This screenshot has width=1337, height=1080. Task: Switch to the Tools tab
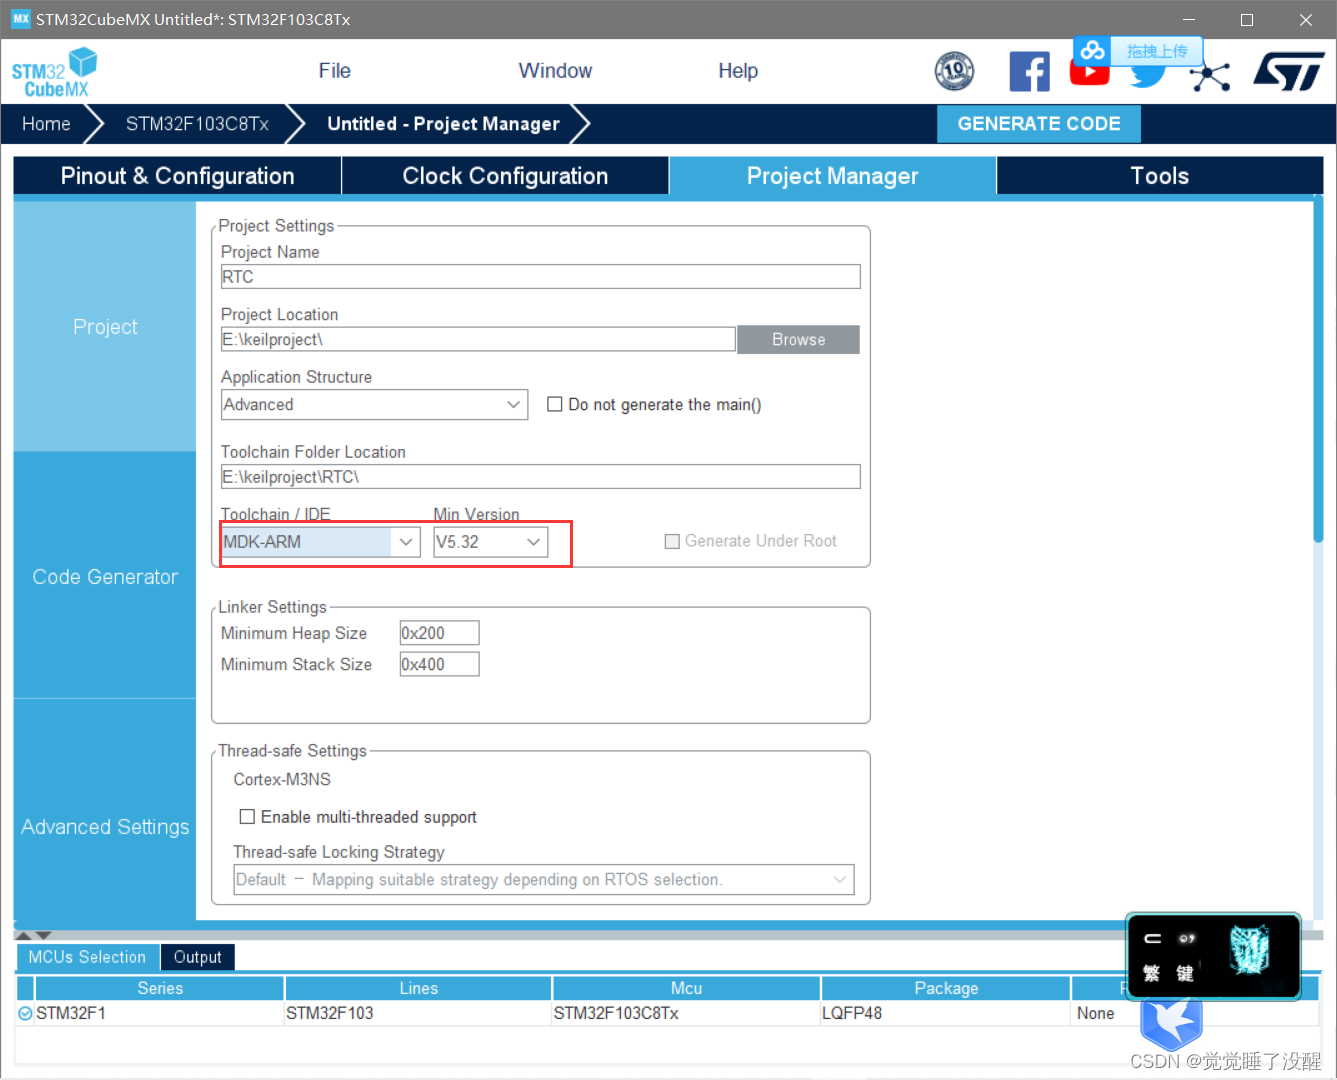[x=1160, y=176]
